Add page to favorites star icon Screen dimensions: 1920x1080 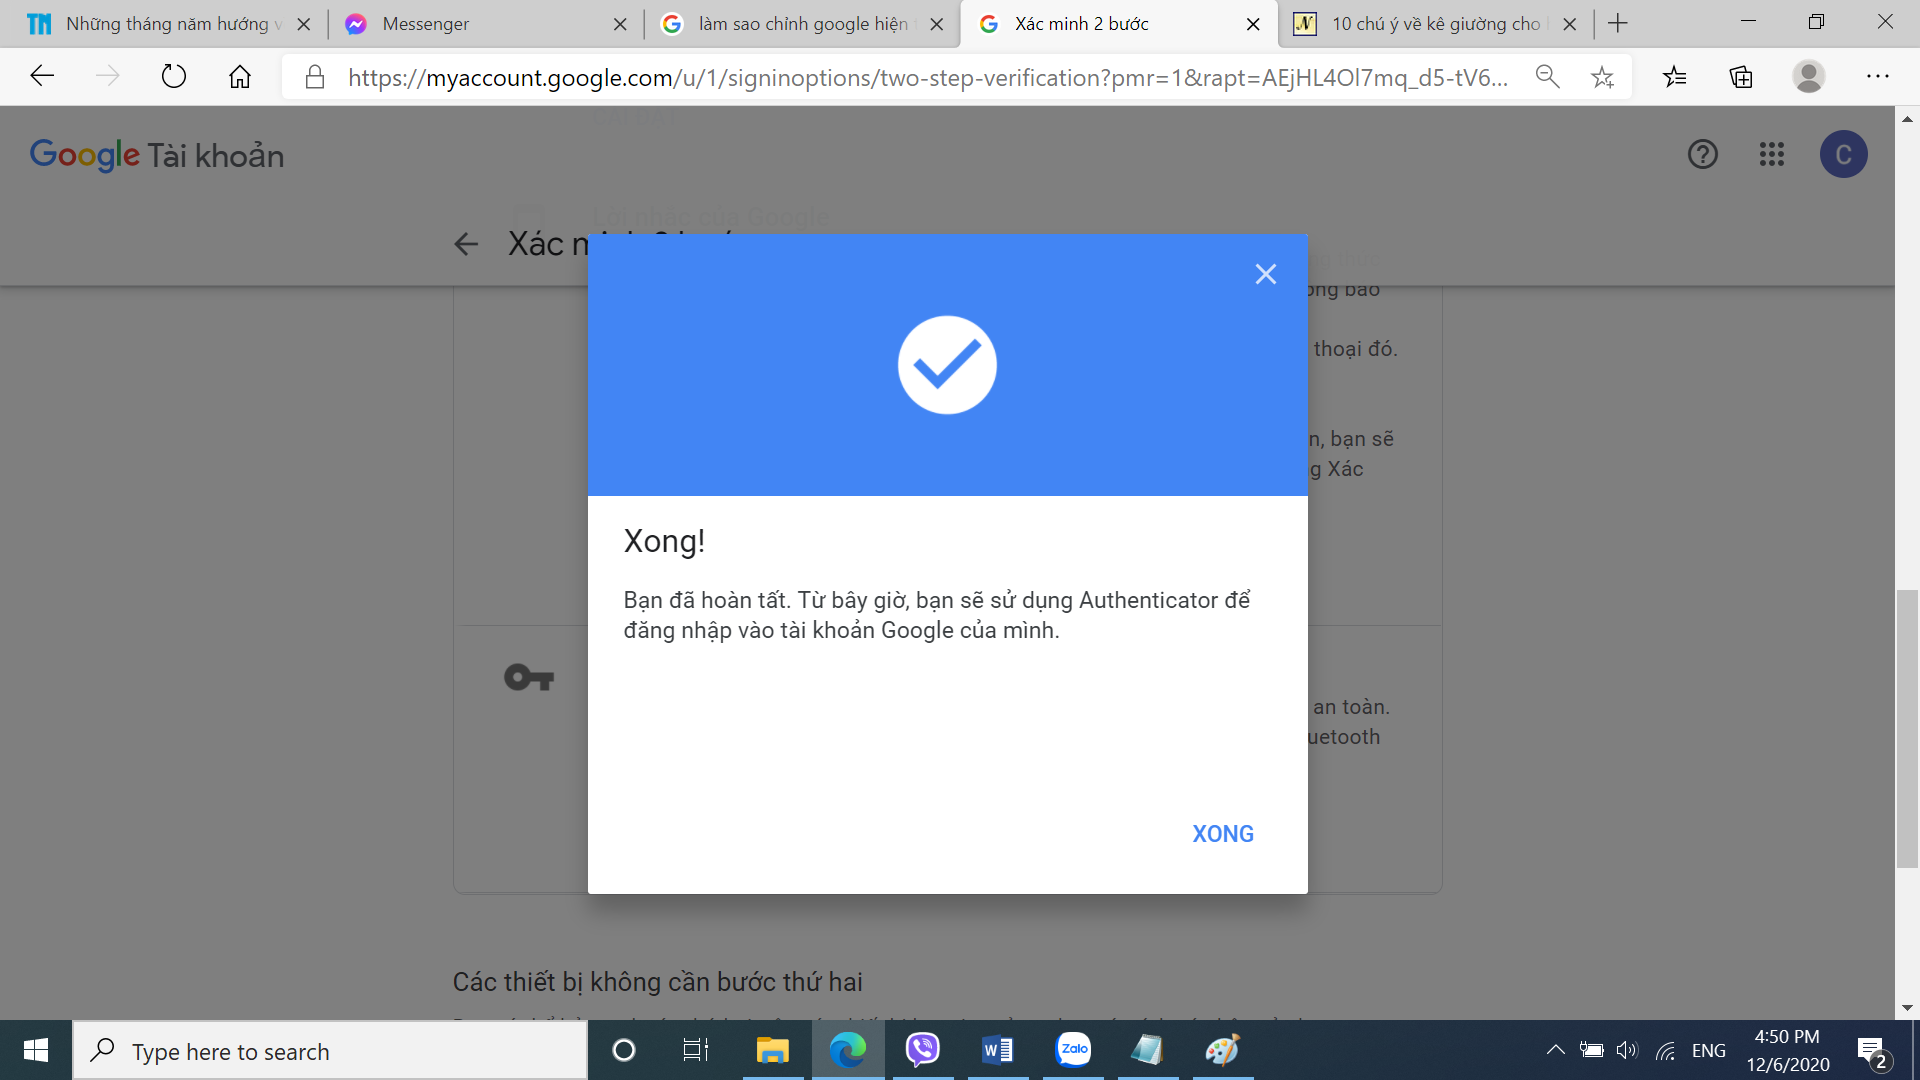[1602, 77]
